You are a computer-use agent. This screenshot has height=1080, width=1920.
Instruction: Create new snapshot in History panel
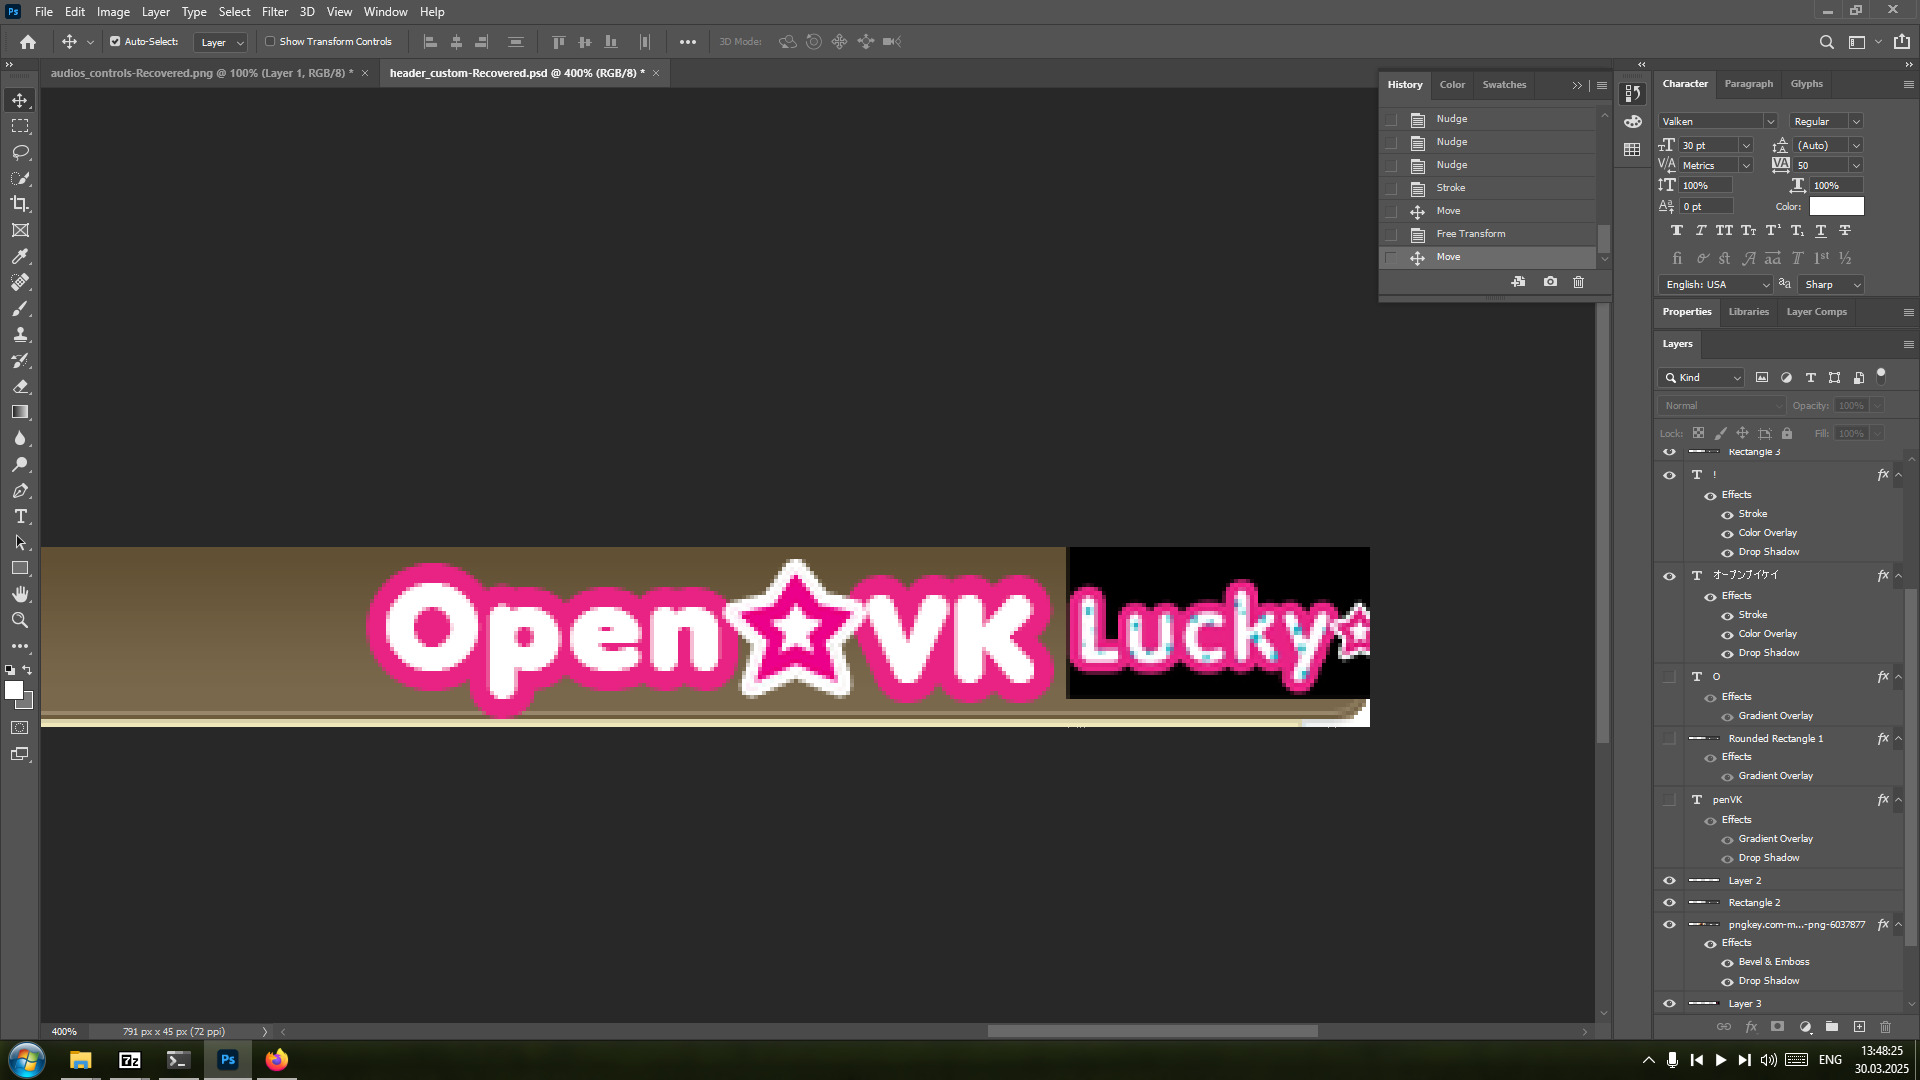coord(1550,282)
